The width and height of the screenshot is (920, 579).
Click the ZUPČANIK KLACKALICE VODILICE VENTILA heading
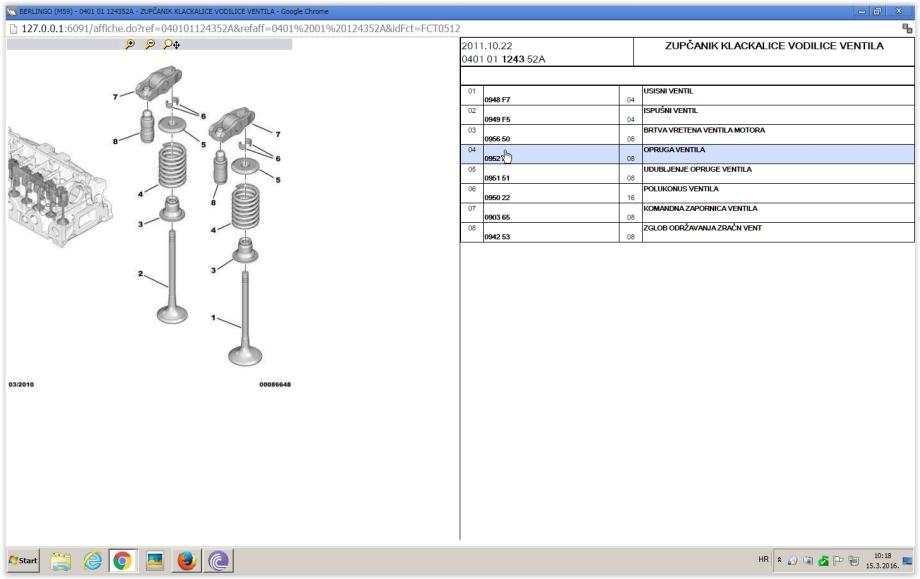(x=774, y=46)
